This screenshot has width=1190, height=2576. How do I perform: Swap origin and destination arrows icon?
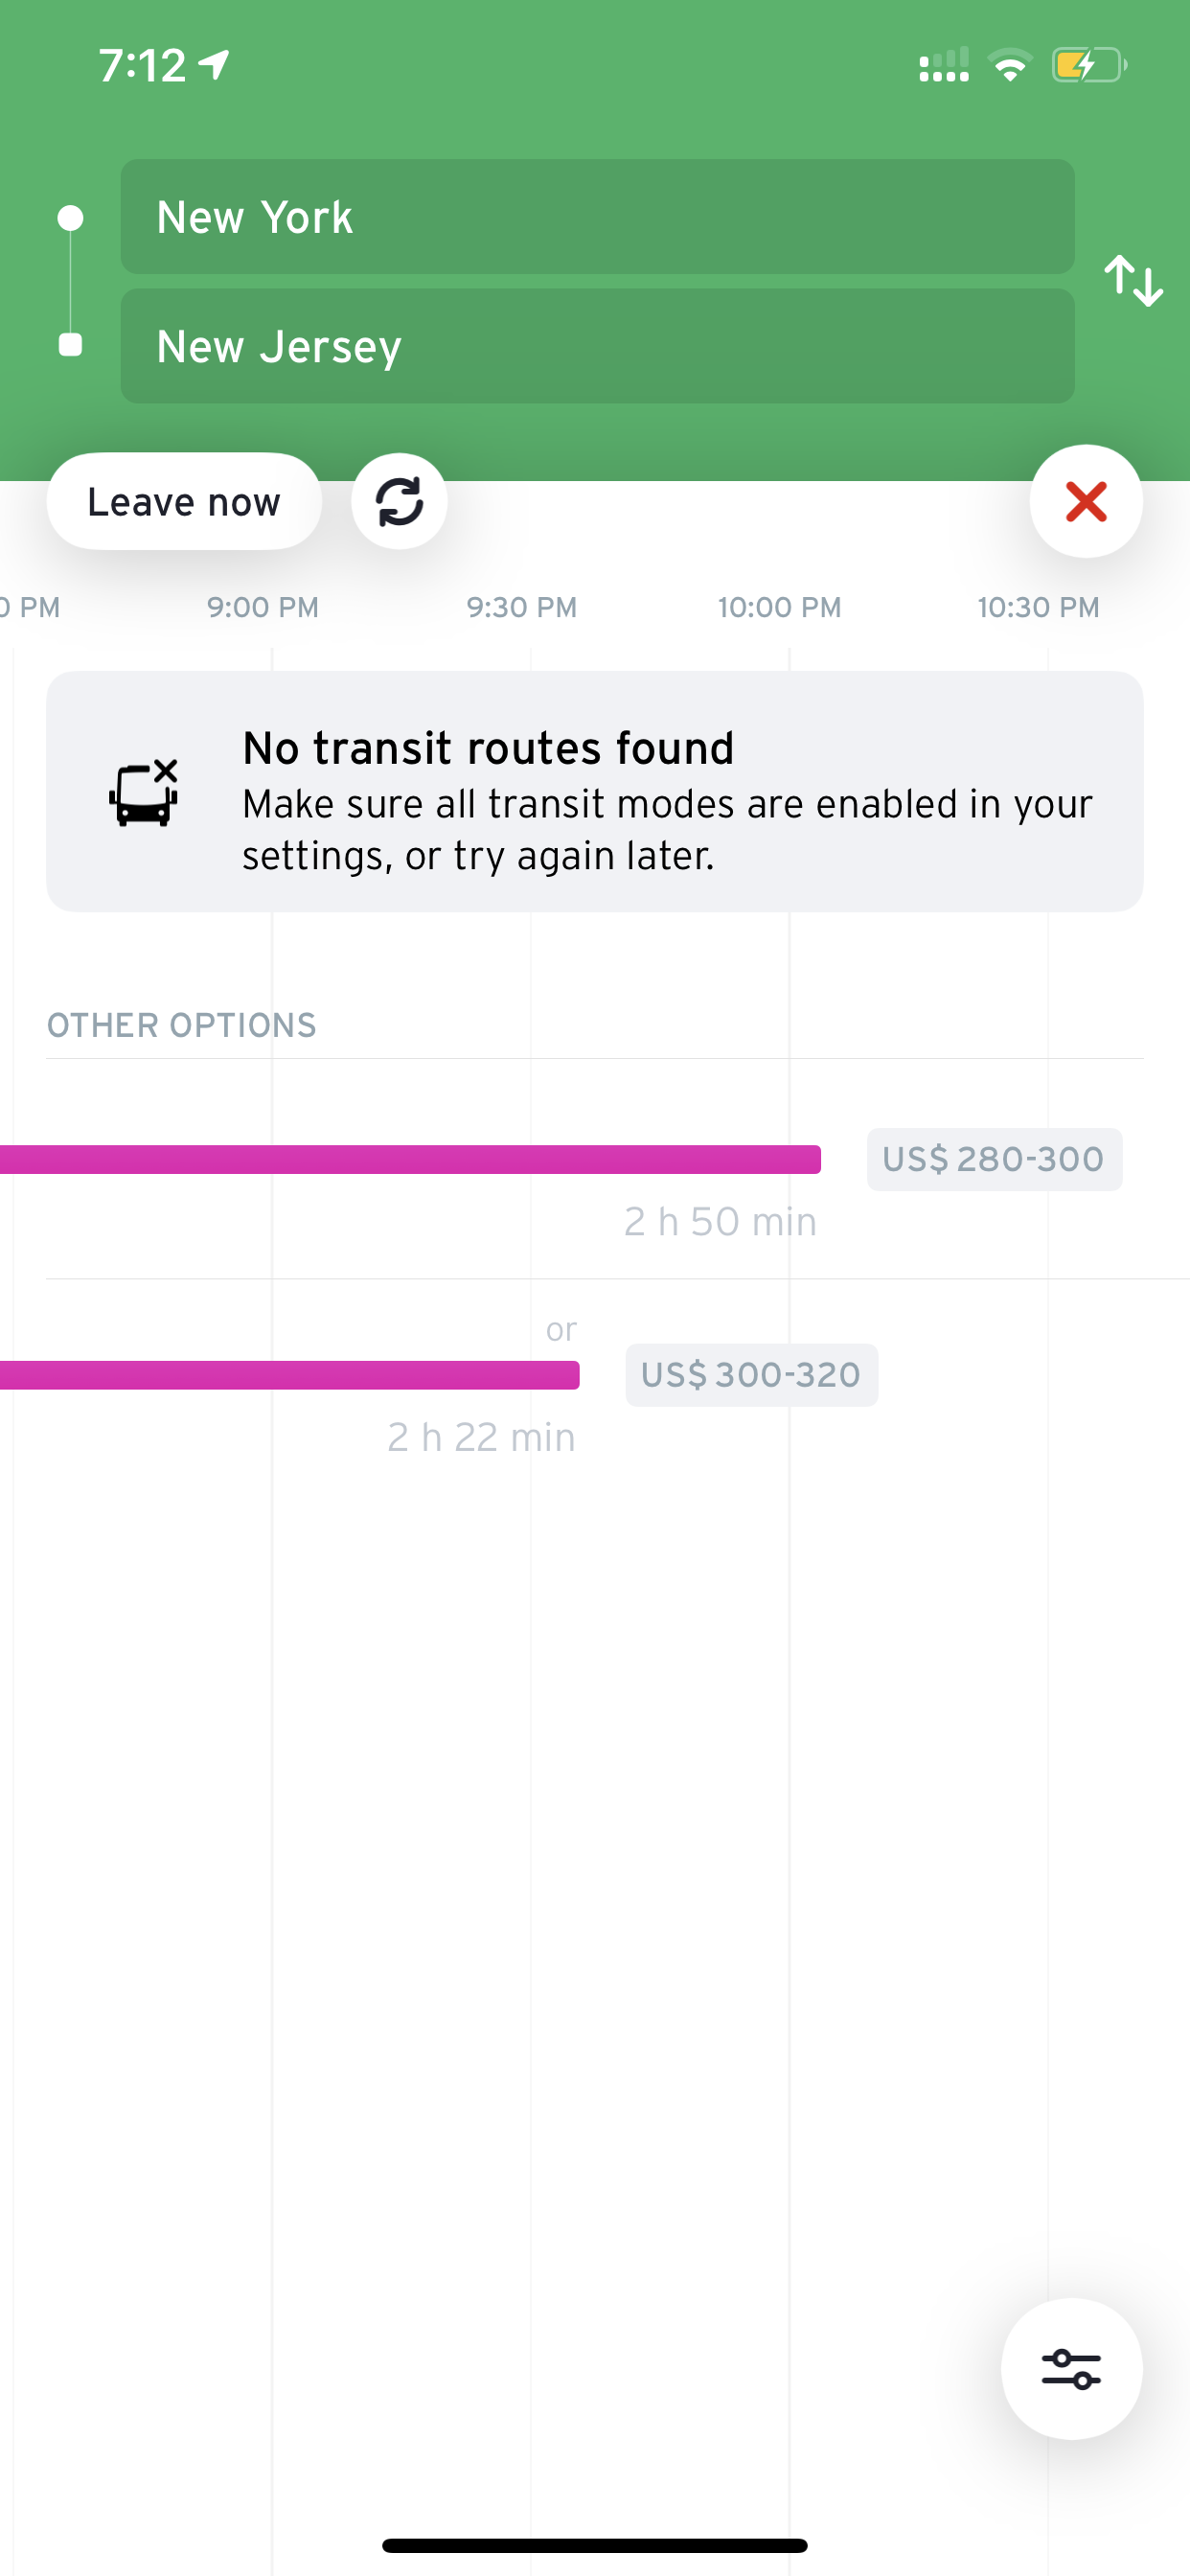point(1133,281)
